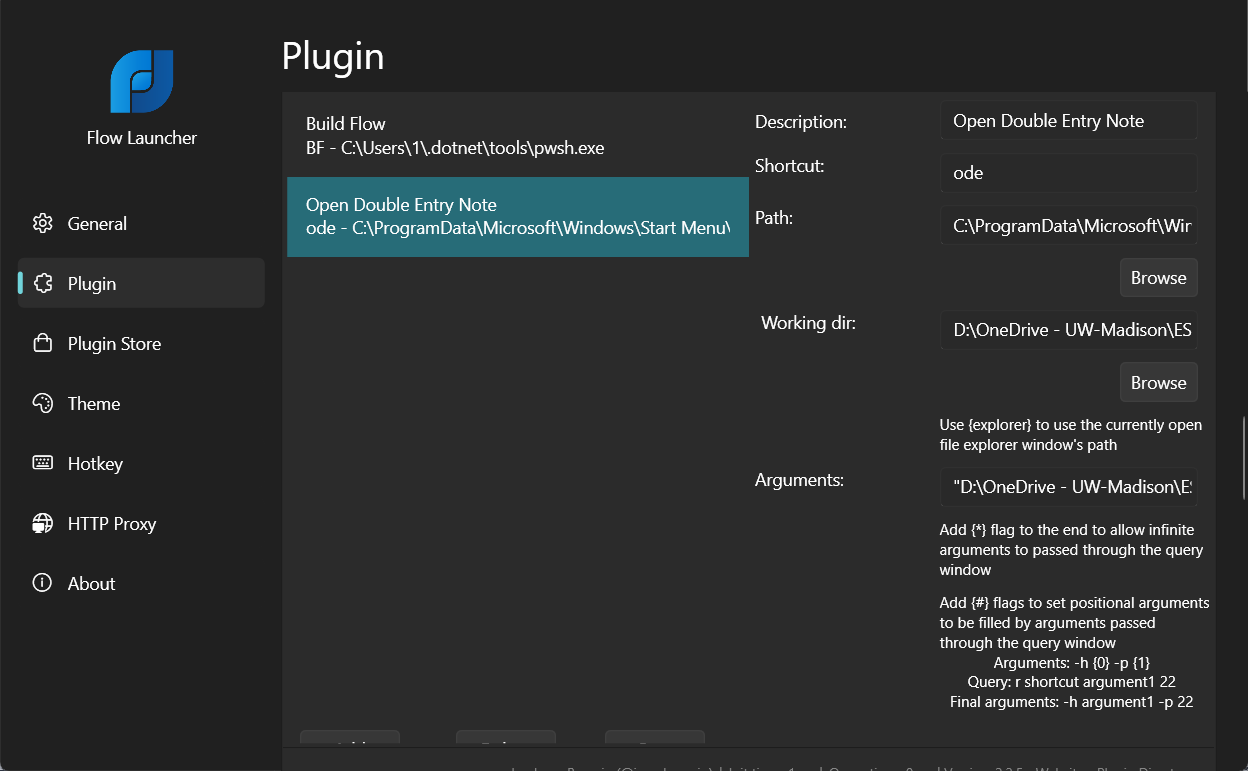Screen dimensions: 1248x771
Task: Open the General settings section
Action: pyautogui.click(x=141, y=223)
